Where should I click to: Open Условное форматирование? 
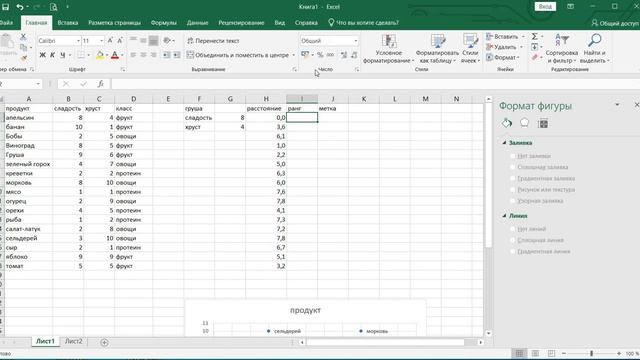pyautogui.click(x=388, y=49)
